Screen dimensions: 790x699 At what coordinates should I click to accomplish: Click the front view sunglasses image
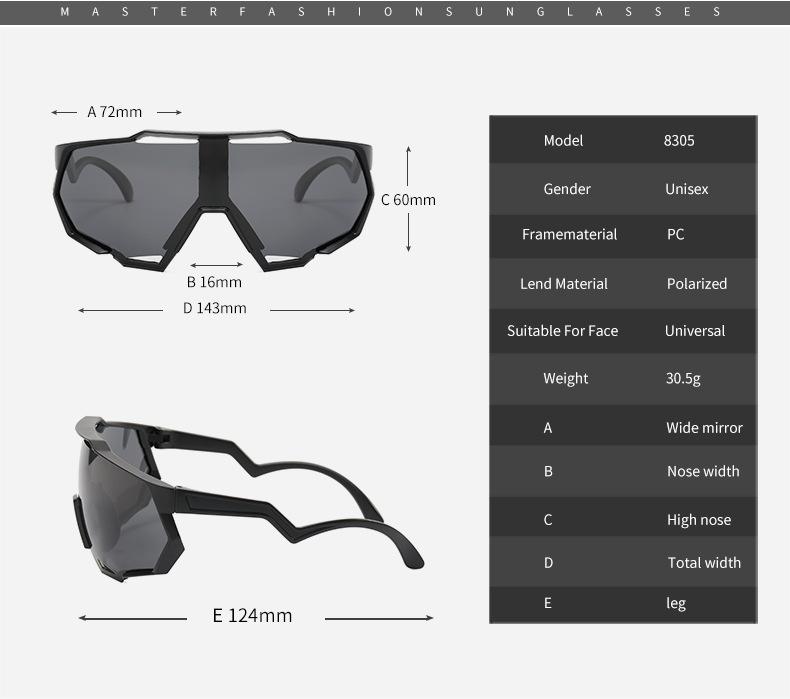pyautogui.click(x=213, y=198)
